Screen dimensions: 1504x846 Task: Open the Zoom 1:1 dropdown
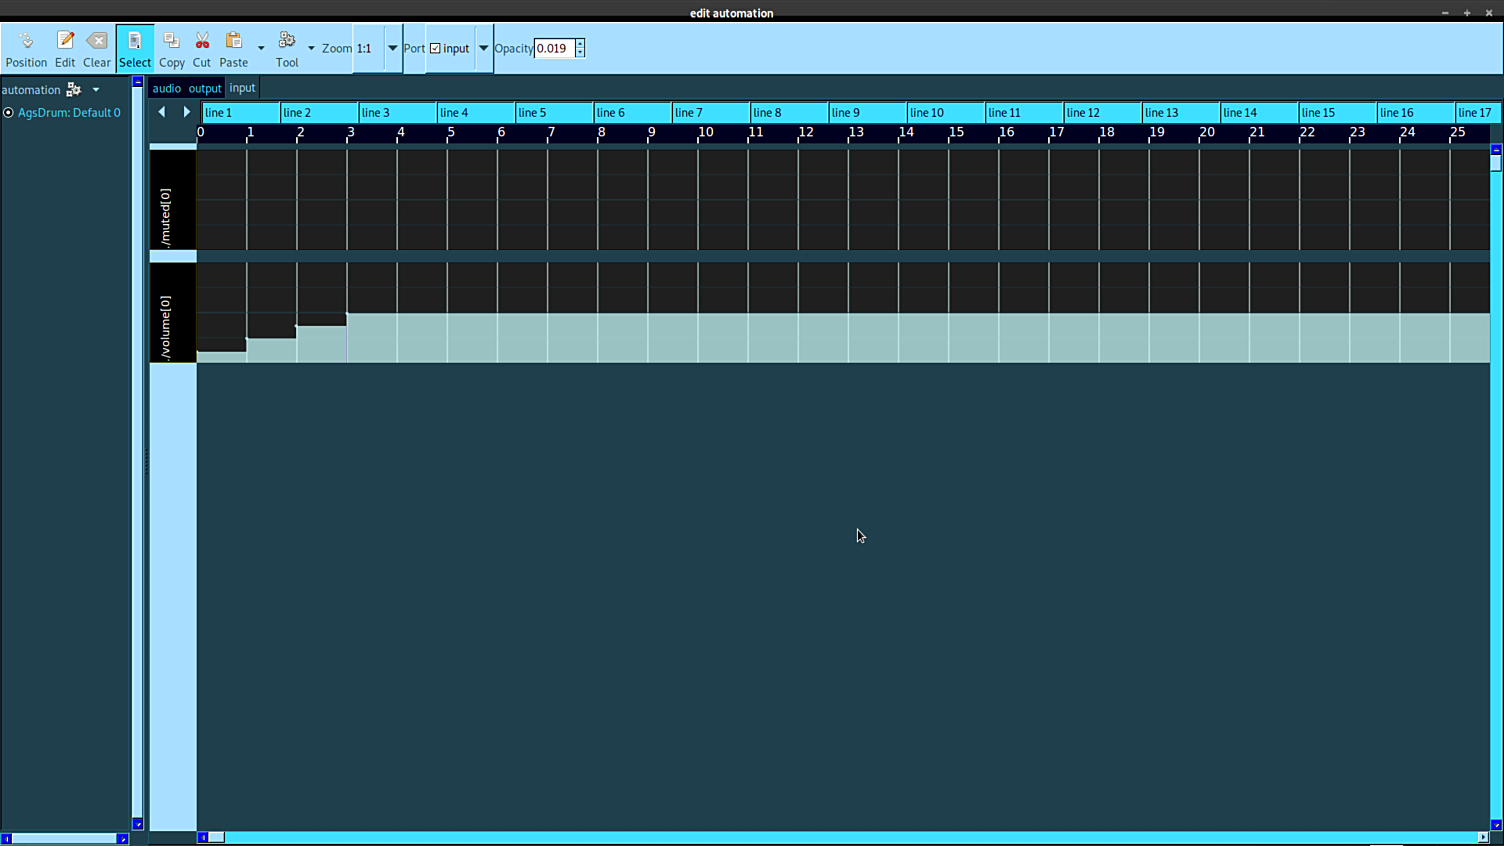[392, 48]
